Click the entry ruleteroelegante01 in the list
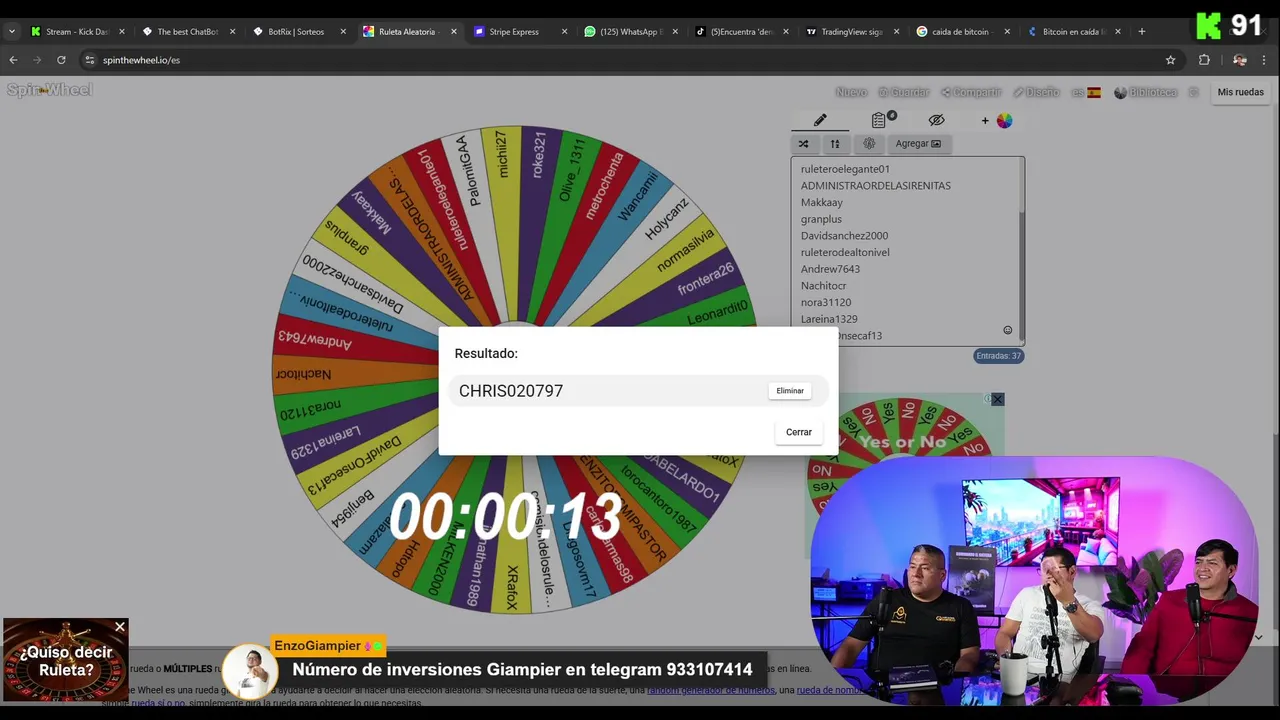 click(x=845, y=169)
